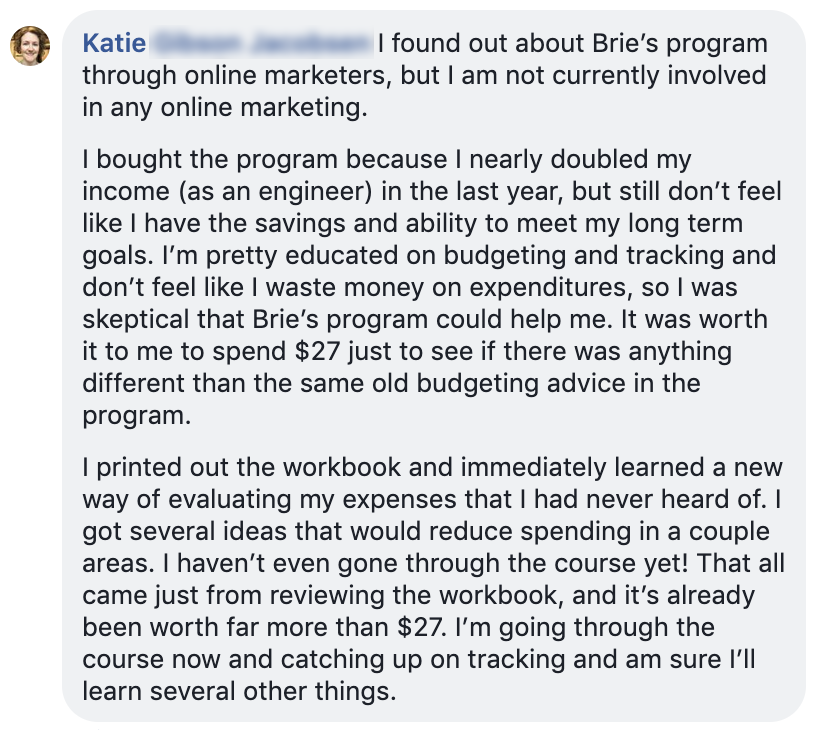Click the first paragraph about online marketers
816x730 pixels.
(x=400, y=76)
